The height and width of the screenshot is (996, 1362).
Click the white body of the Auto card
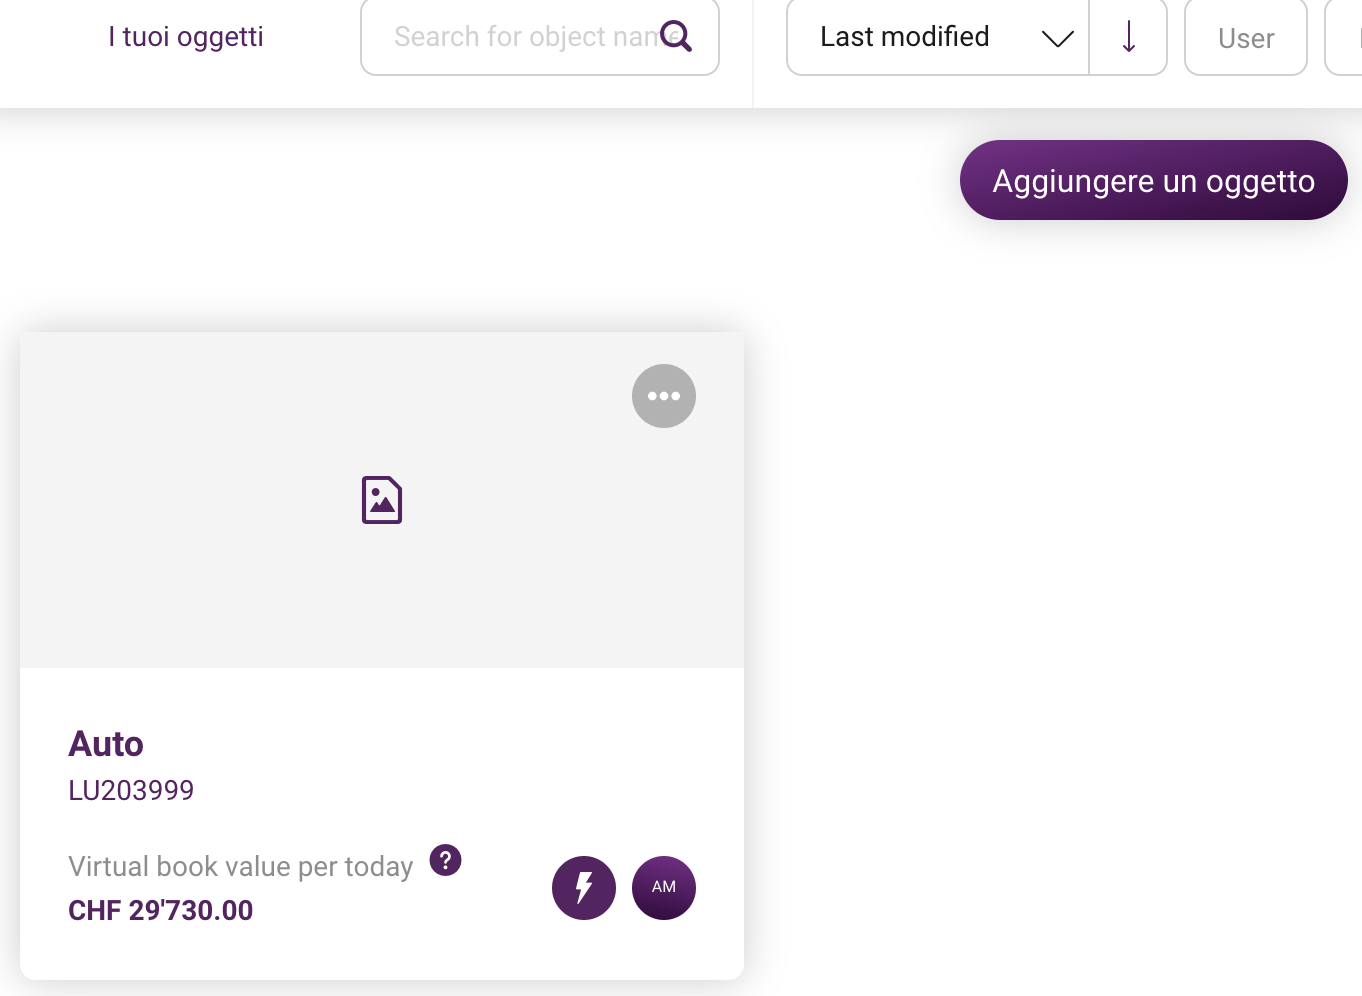click(382, 824)
